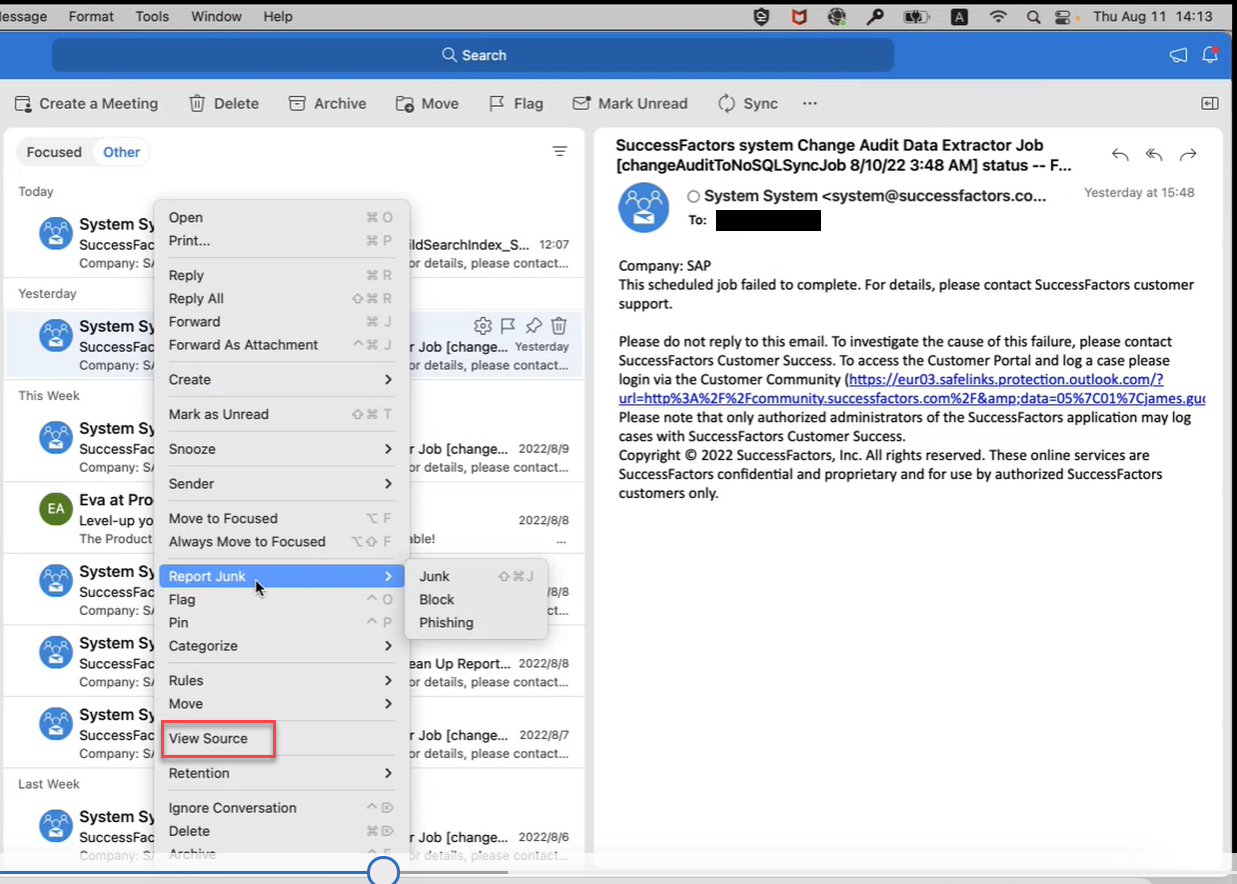1237x884 pixels.
Task: Open the Window menu in menu bar
Action: point(216,16)
